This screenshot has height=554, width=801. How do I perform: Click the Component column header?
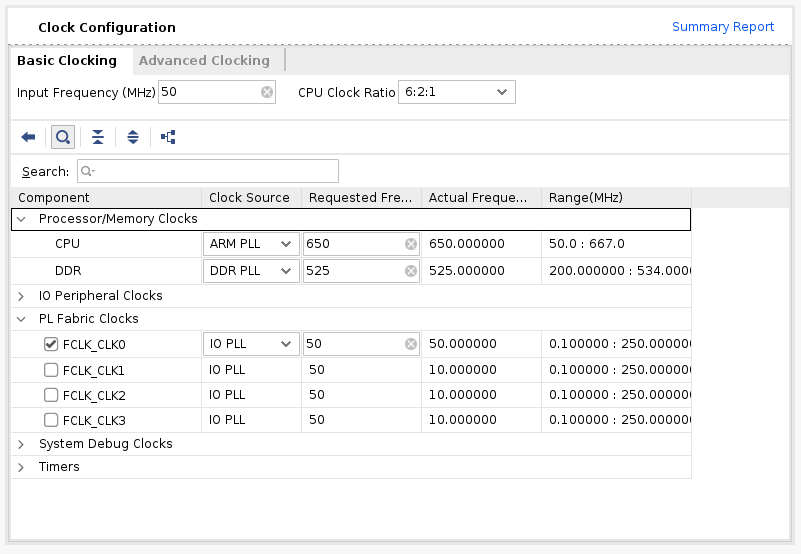pyautogui.click(x=106, y=197)
